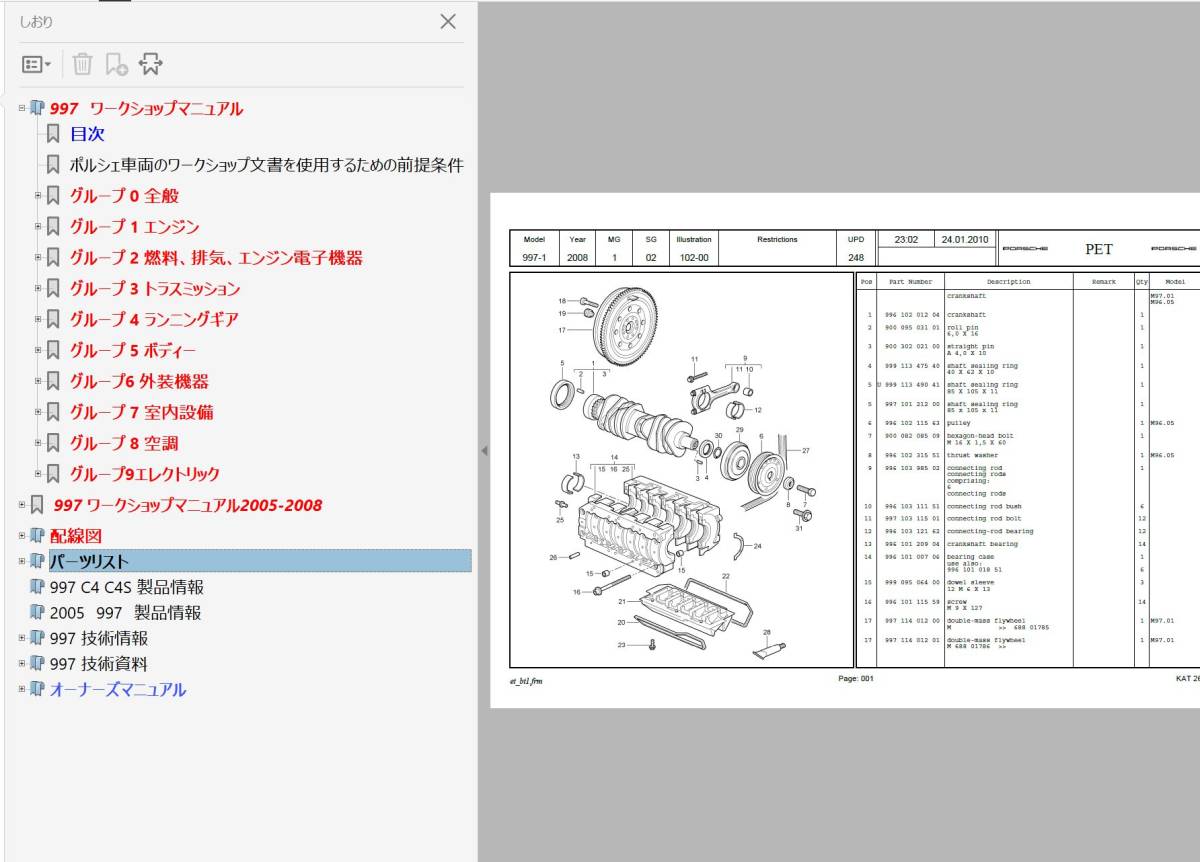Expand the 配線図 node
This screenshot has height=862, width=1200.
tap(22, 536)
